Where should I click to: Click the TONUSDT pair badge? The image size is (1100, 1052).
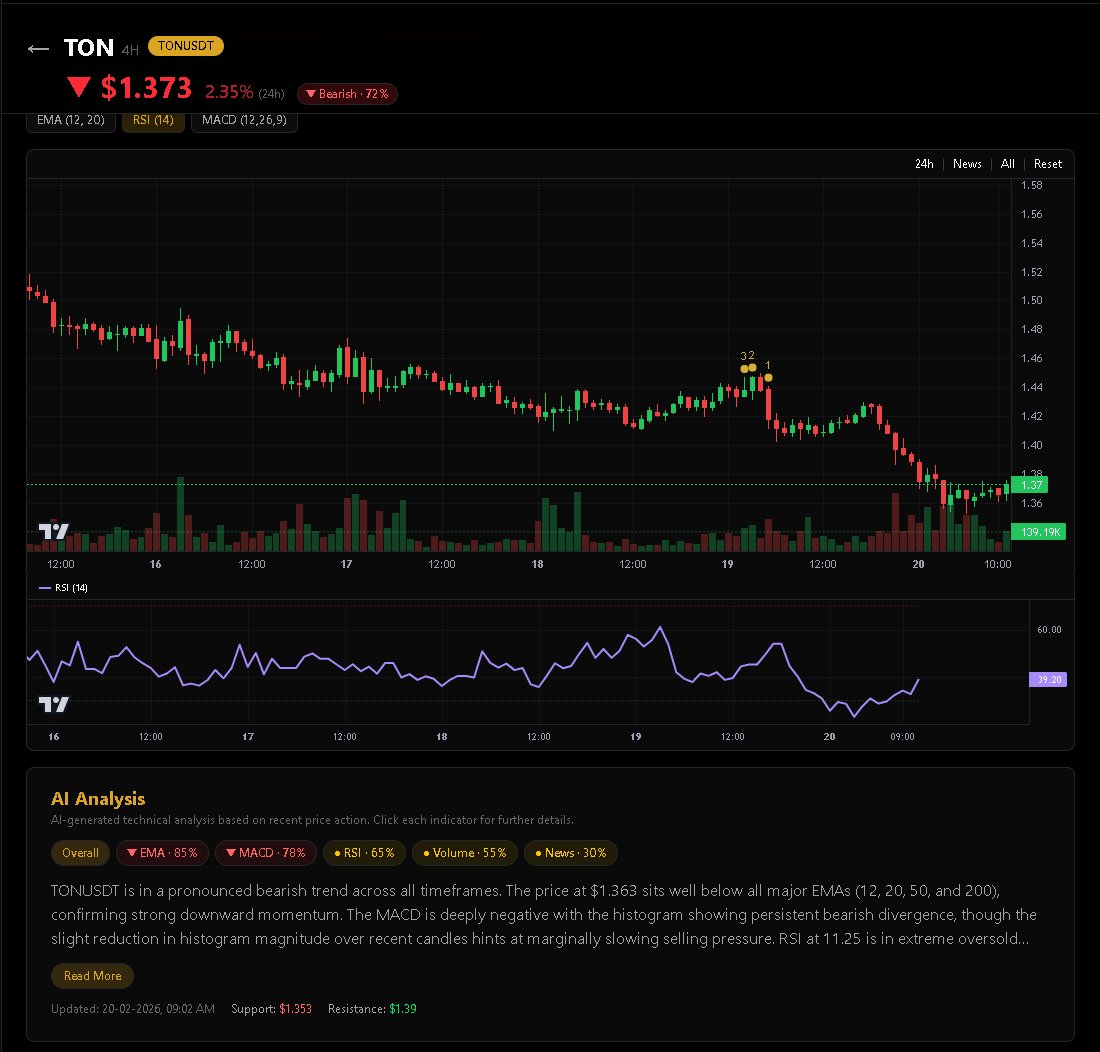(x=186, y=46)
